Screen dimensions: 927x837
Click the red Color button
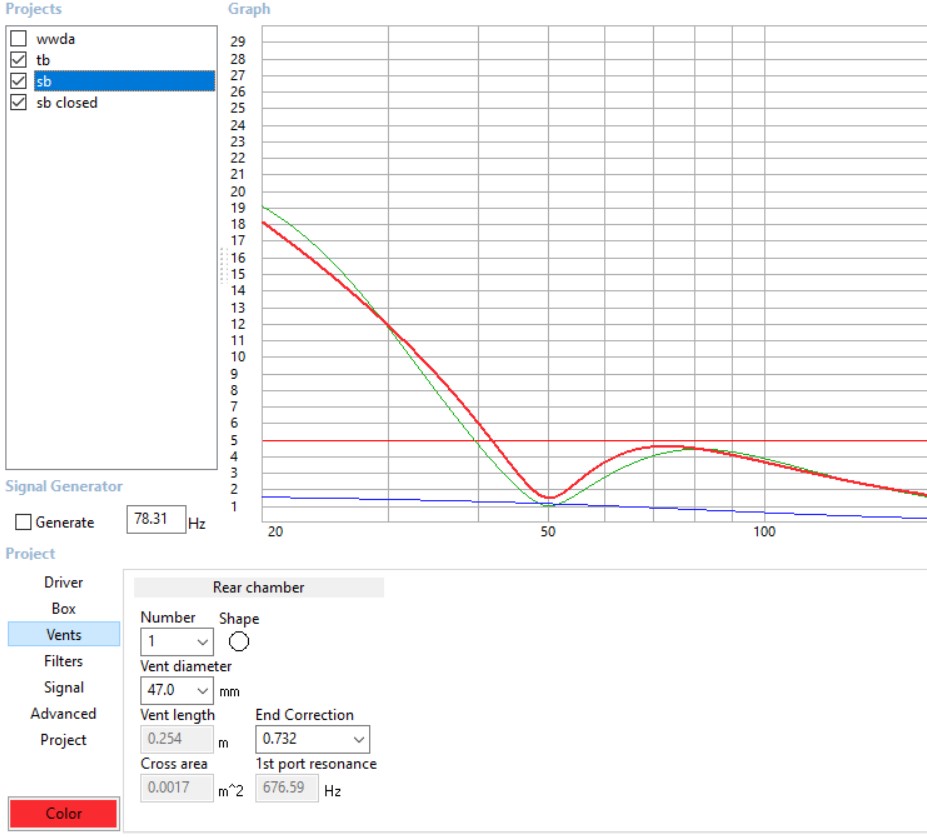64,813
